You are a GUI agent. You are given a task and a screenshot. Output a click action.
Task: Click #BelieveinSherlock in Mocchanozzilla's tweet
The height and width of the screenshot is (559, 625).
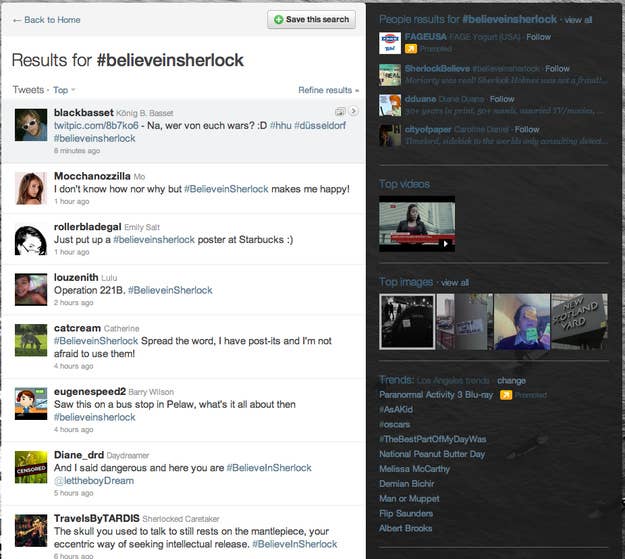(x=226, y=189)
